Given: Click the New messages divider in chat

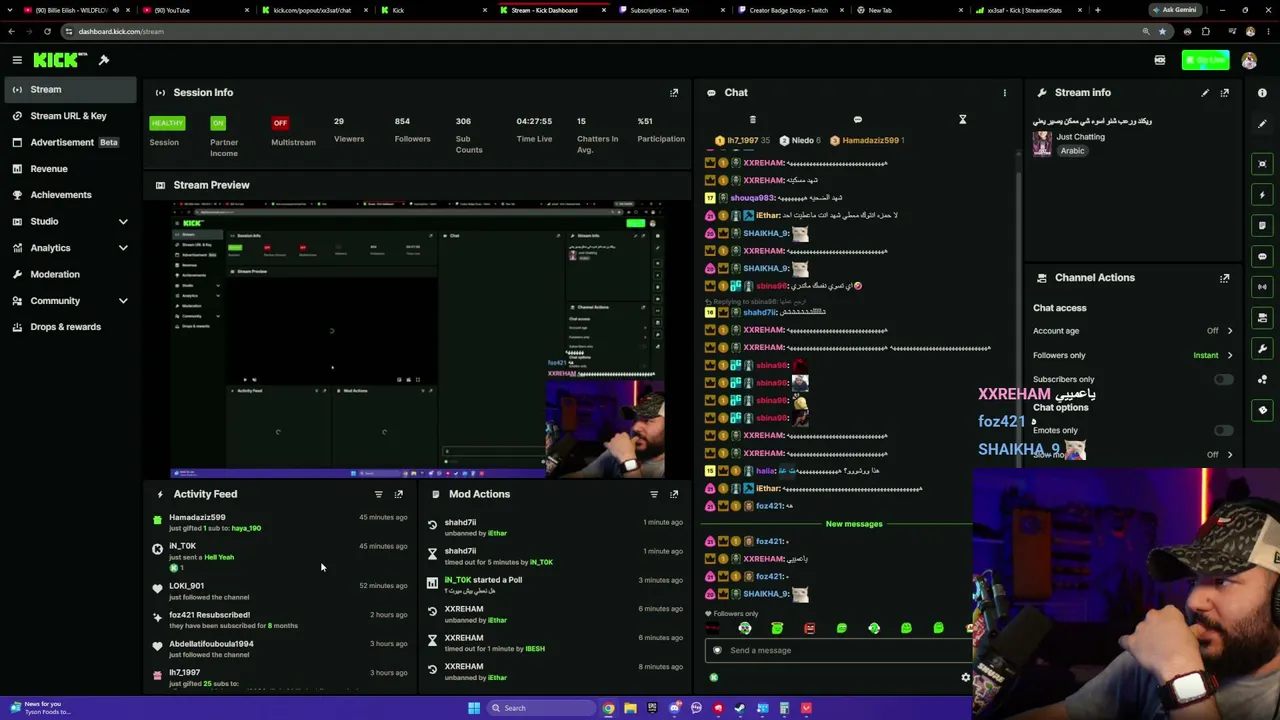Looking at the screenshot, I should [854, 524].
